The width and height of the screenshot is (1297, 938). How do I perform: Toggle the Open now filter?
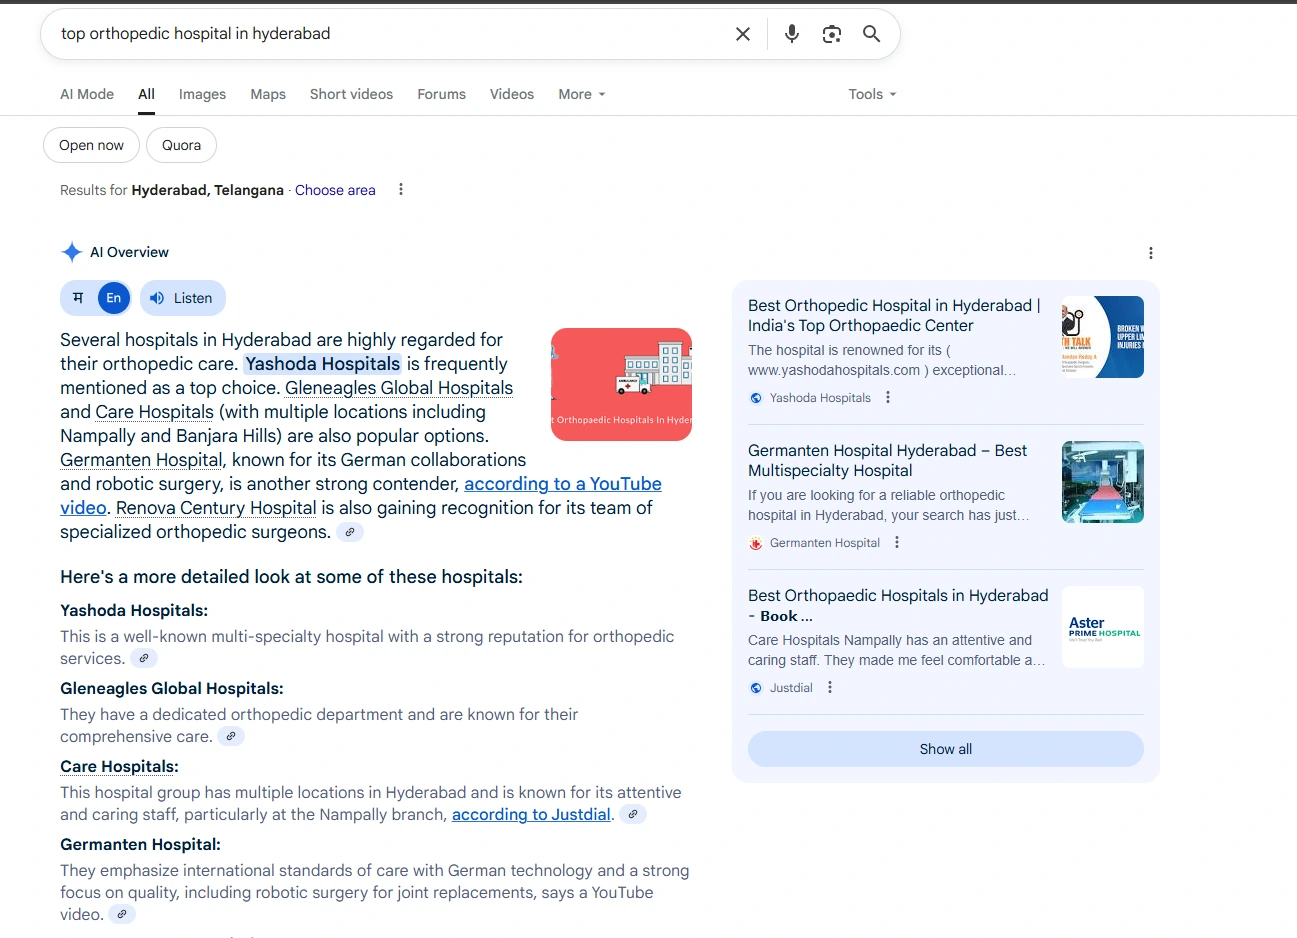click(x=91, y=145)
